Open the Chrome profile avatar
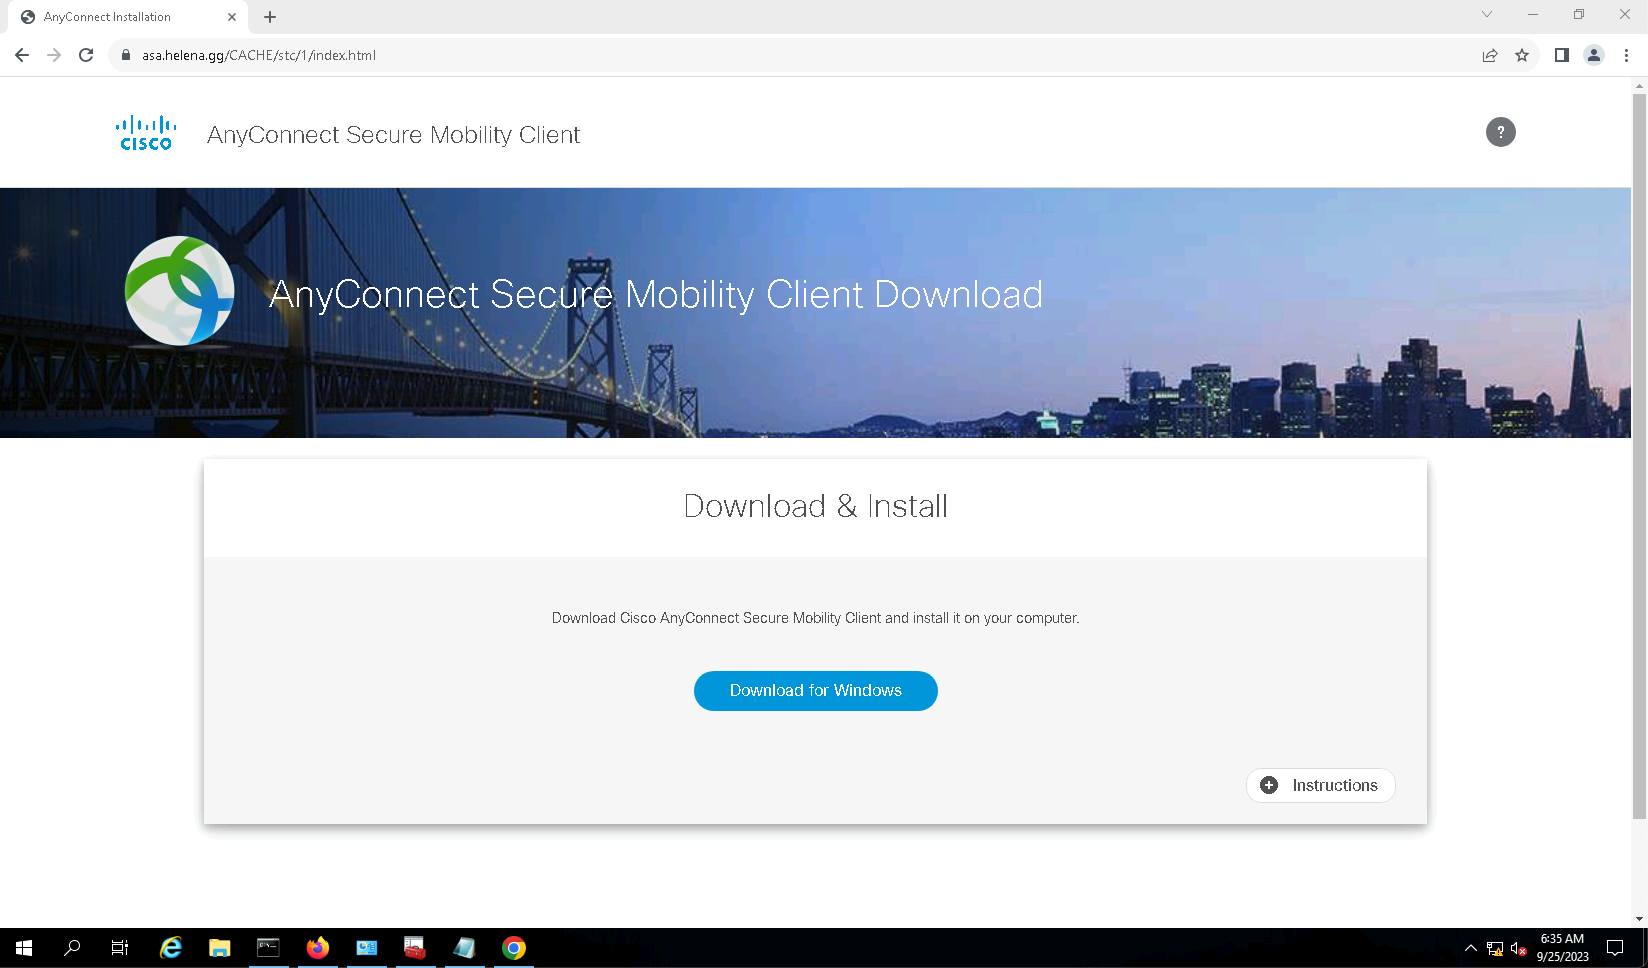Image resolution: width=1648 pixels, height=968 pixels. tap(1594, 55)
